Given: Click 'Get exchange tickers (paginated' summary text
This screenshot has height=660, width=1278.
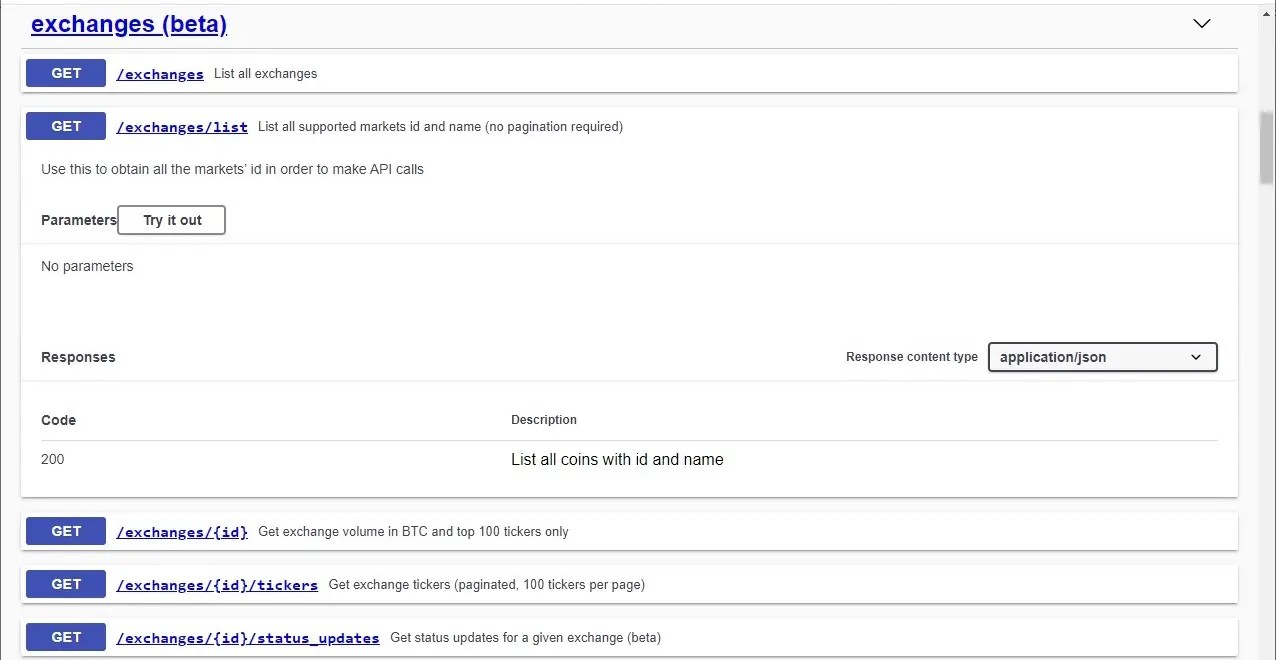Looking at the screenshot, I should (x=487, y=585).
